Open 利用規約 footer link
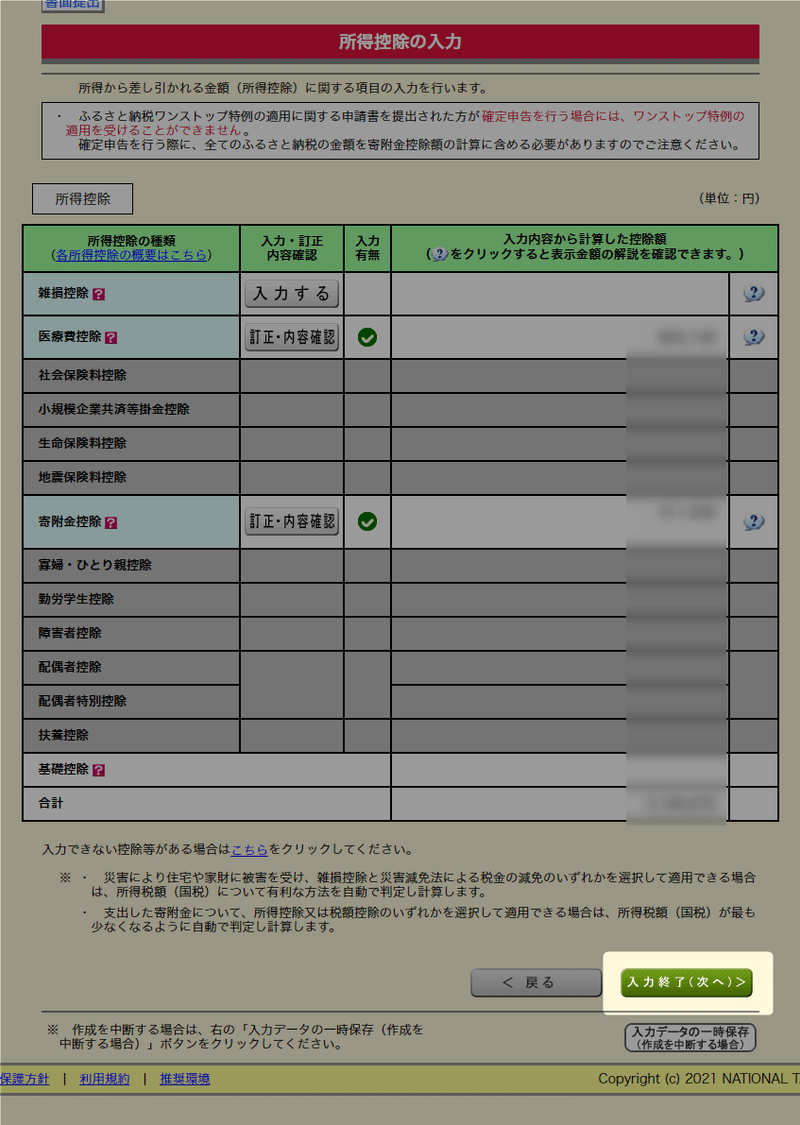This screenshot has width=800, height=1125. coord(105,1079)
